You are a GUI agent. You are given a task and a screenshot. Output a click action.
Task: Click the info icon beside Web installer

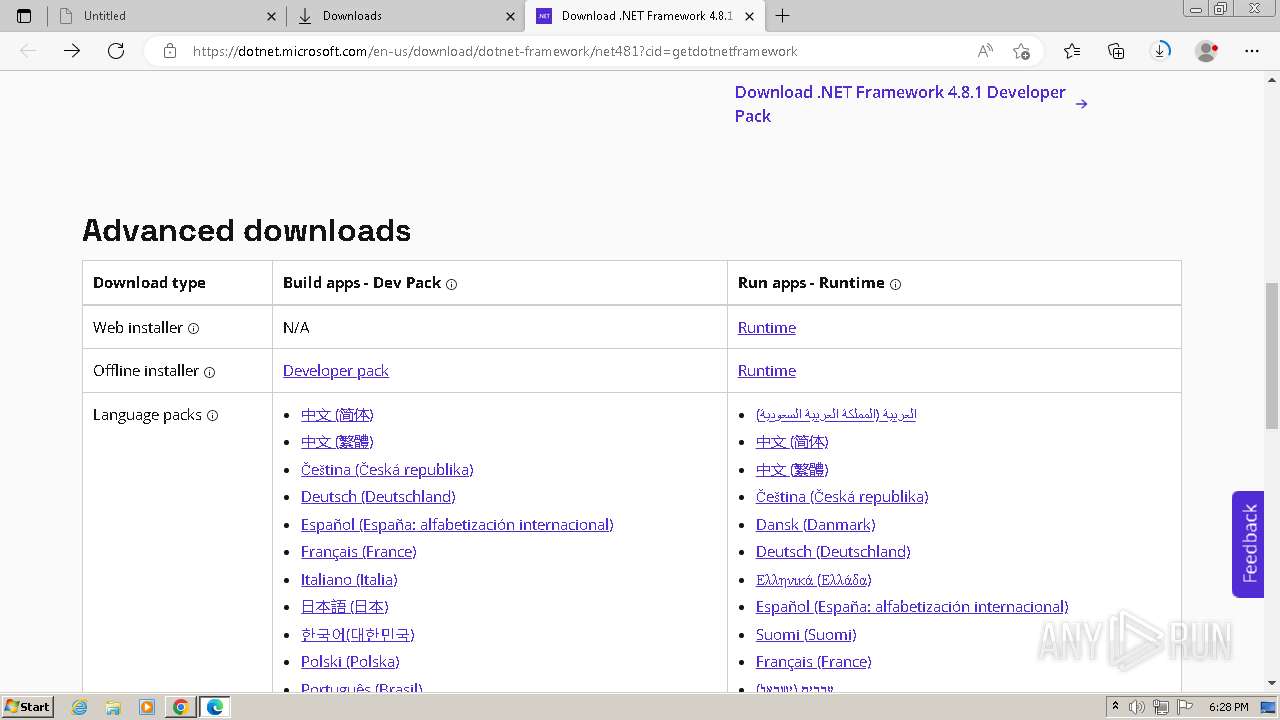pyautogui.click(x=194, y=328)
